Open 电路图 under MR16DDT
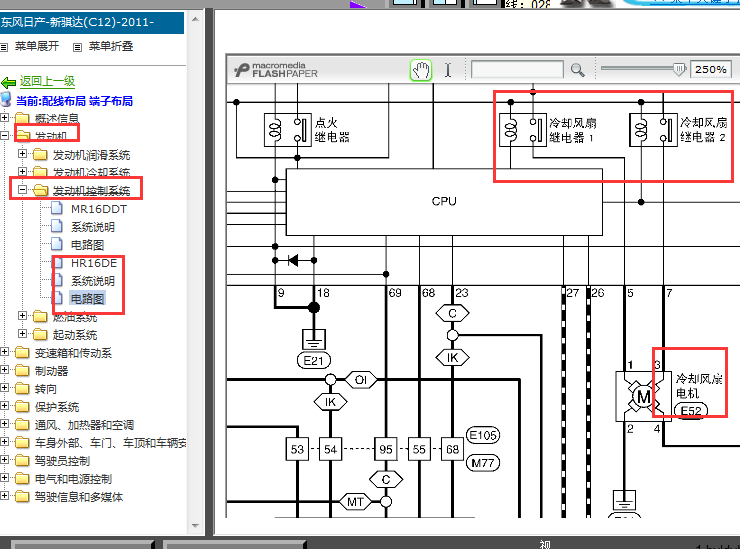 [87, 245]
